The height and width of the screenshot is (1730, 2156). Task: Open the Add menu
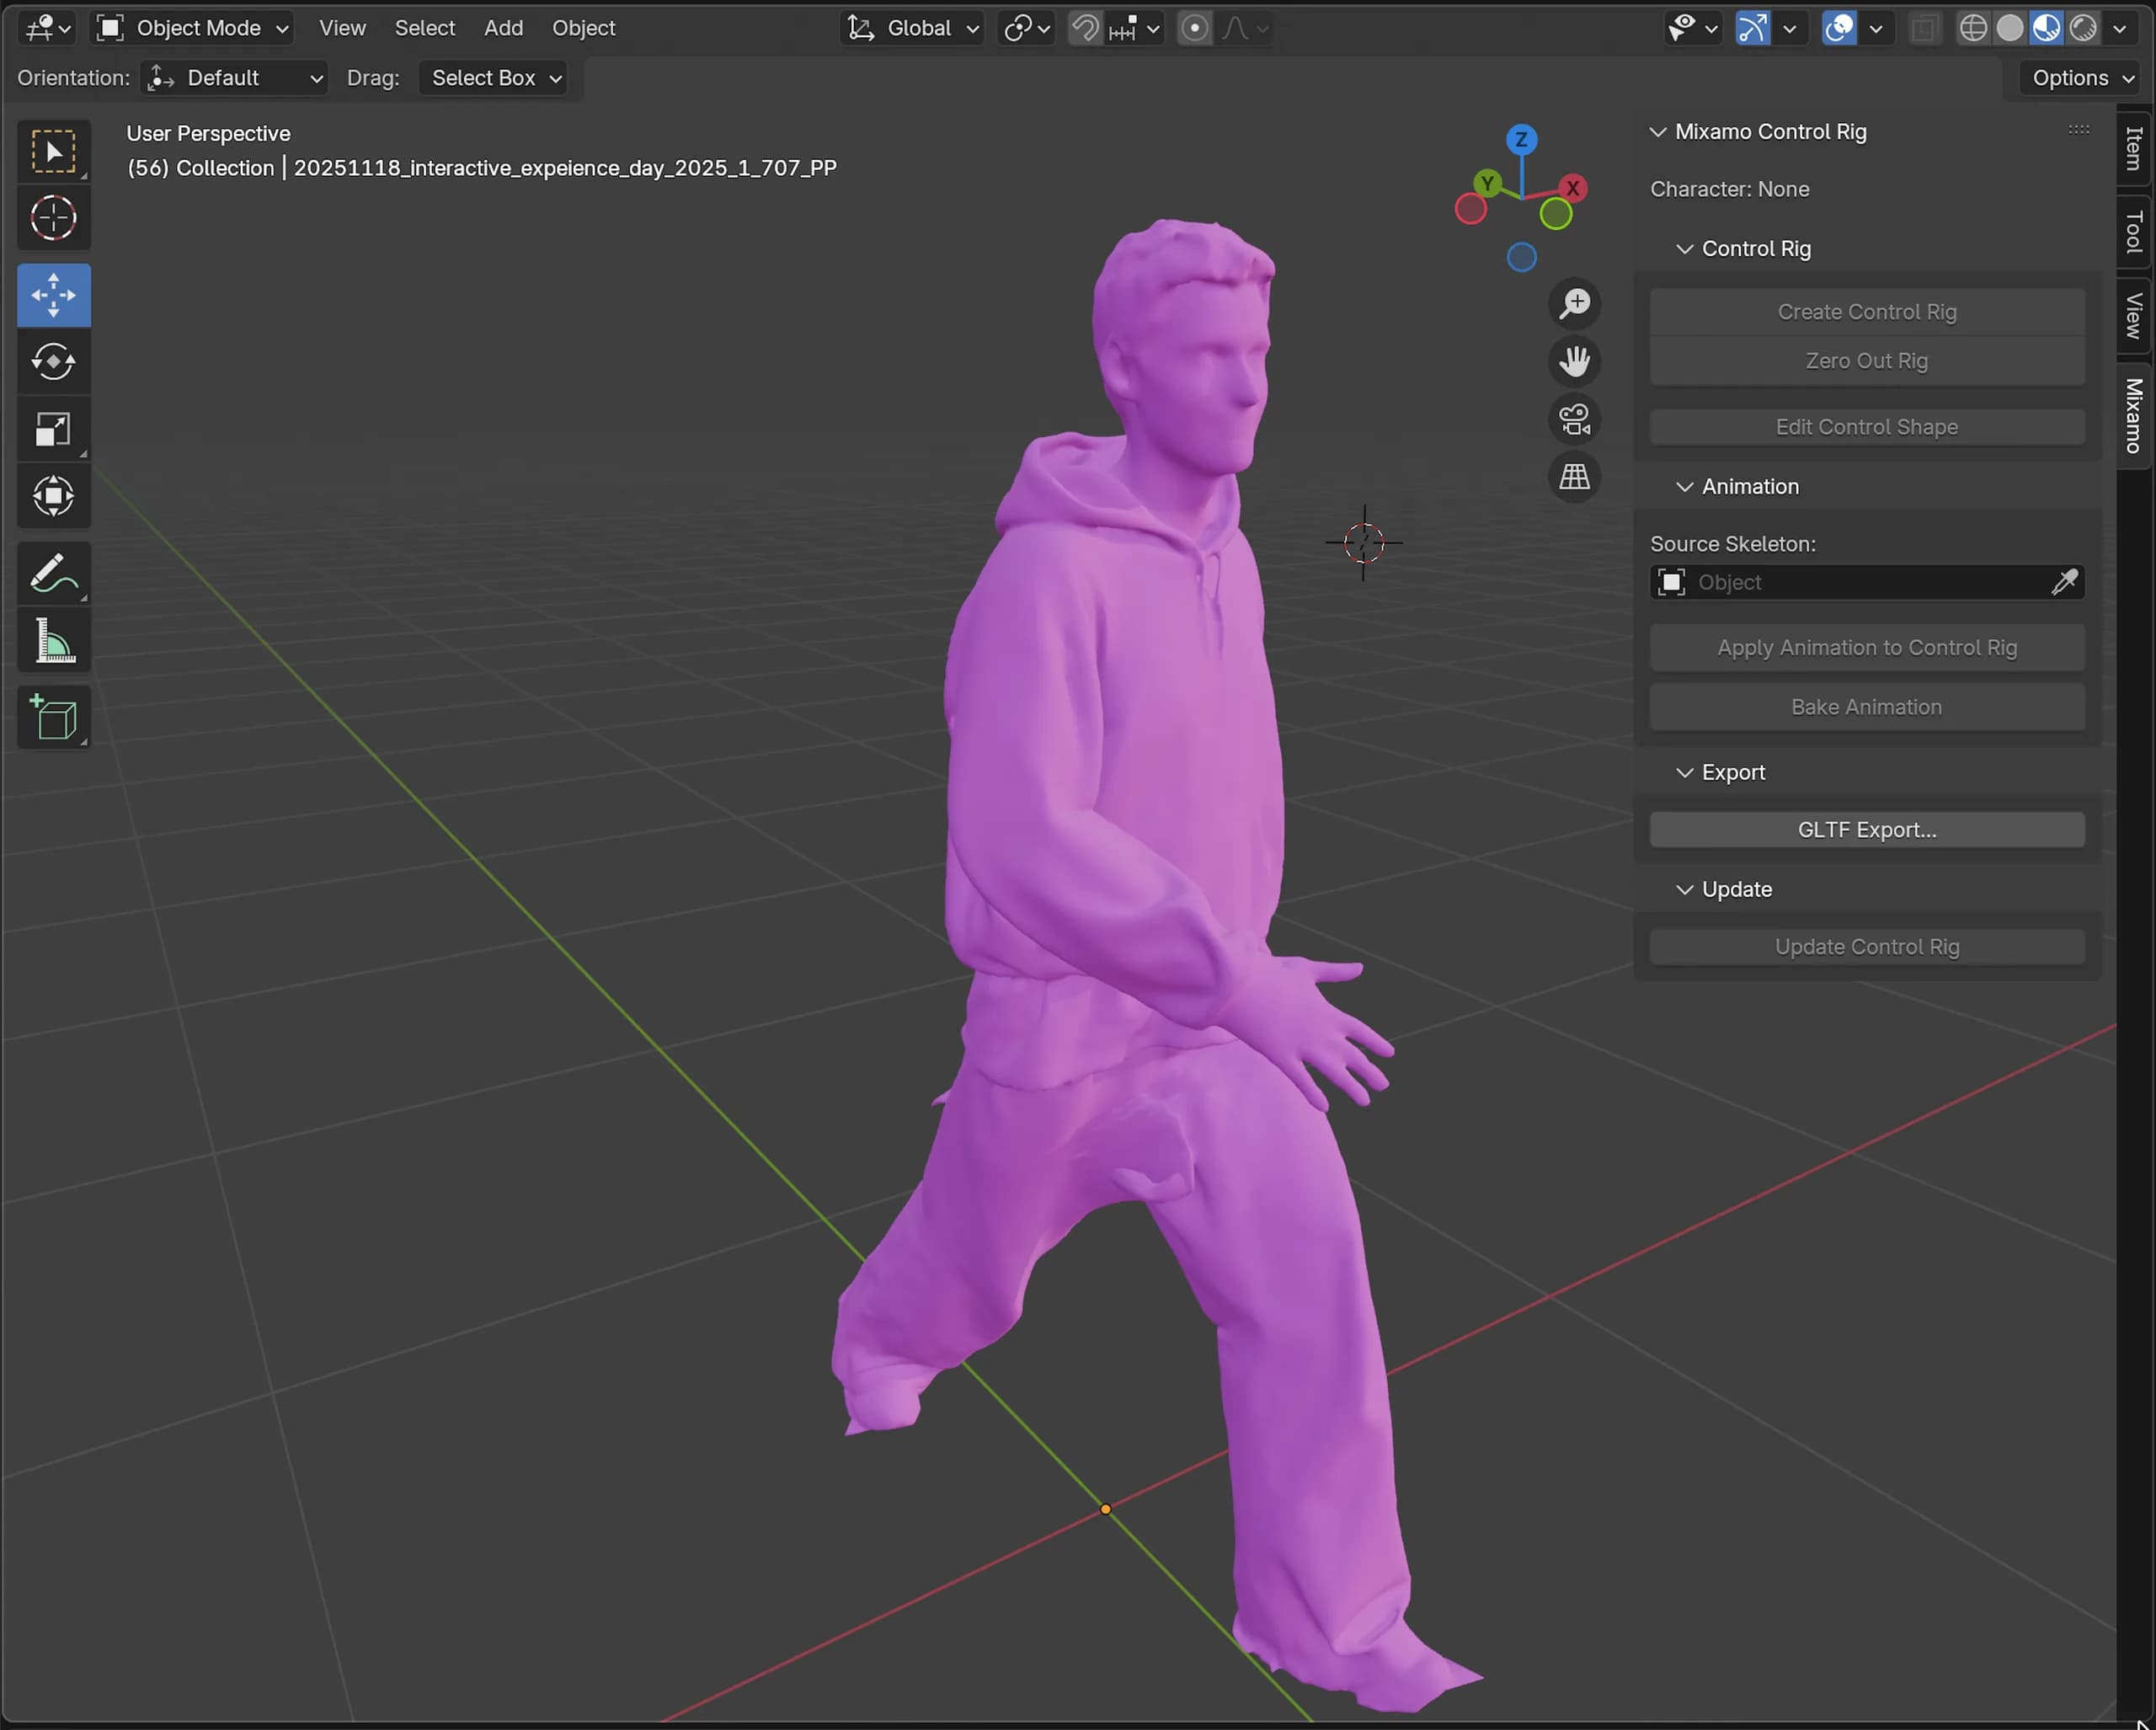tap(503, 28)
